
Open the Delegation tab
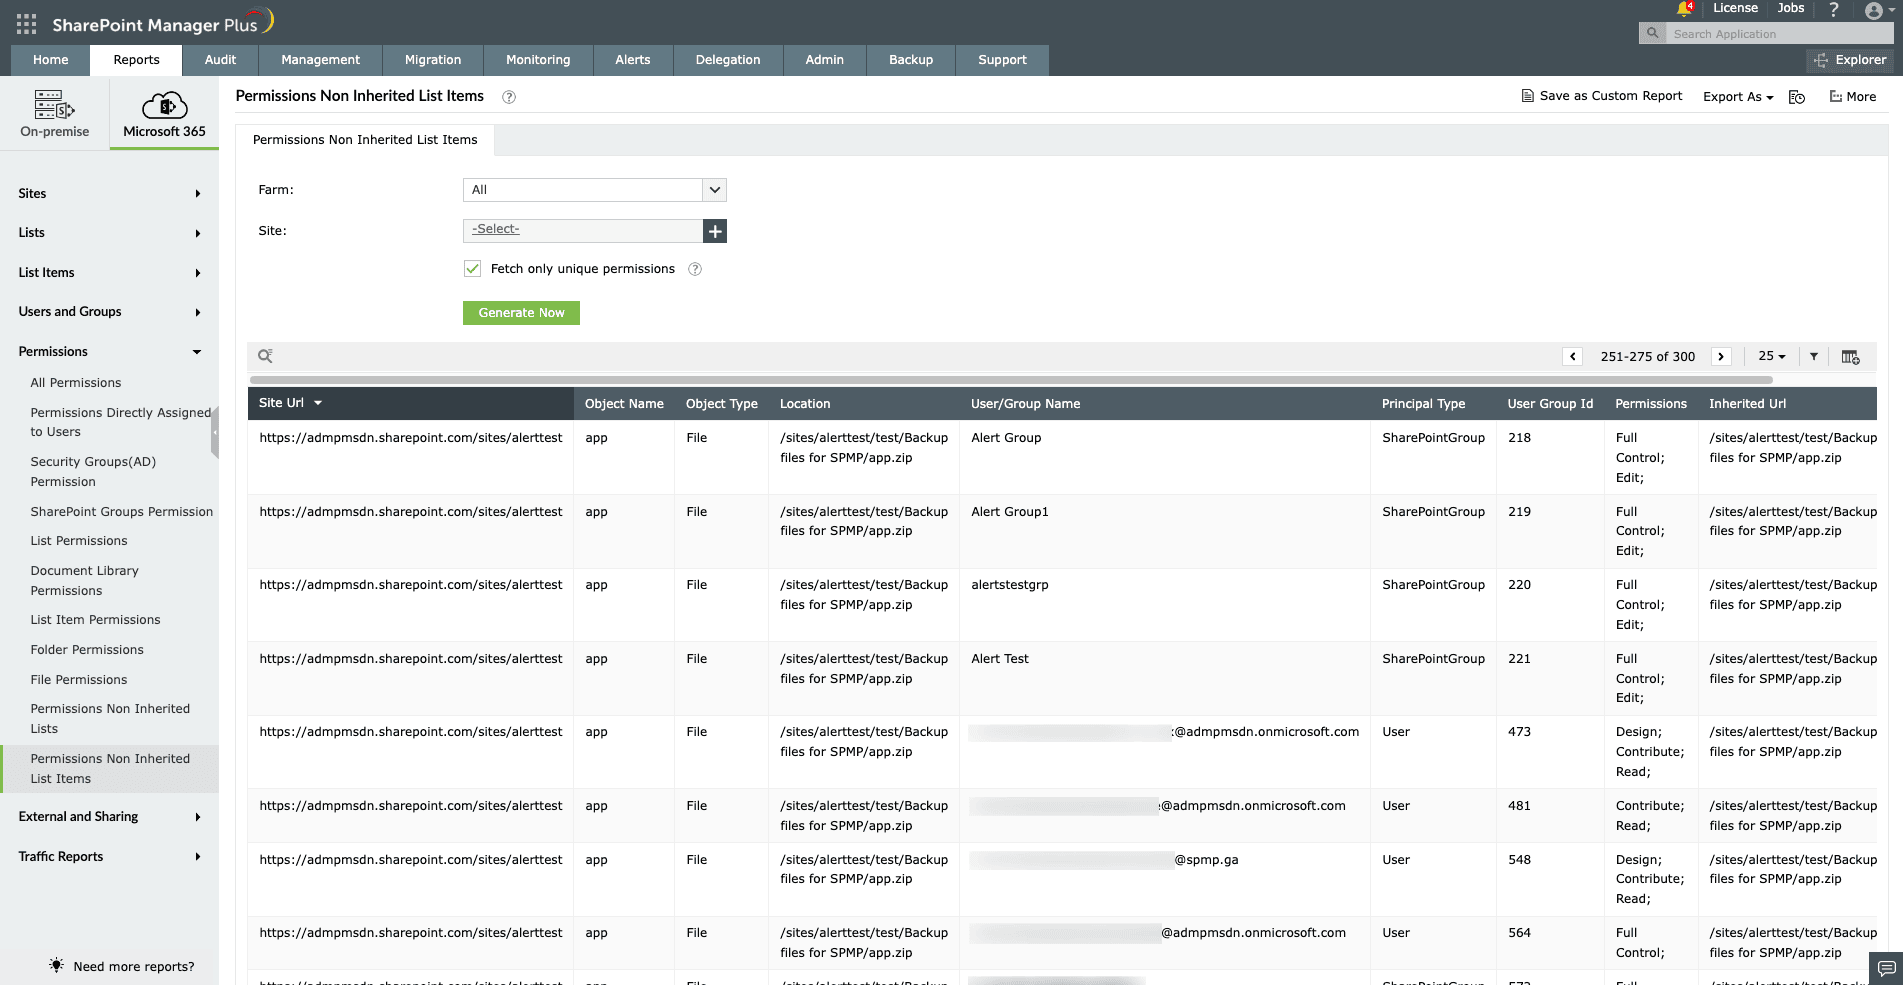[728, 60]
